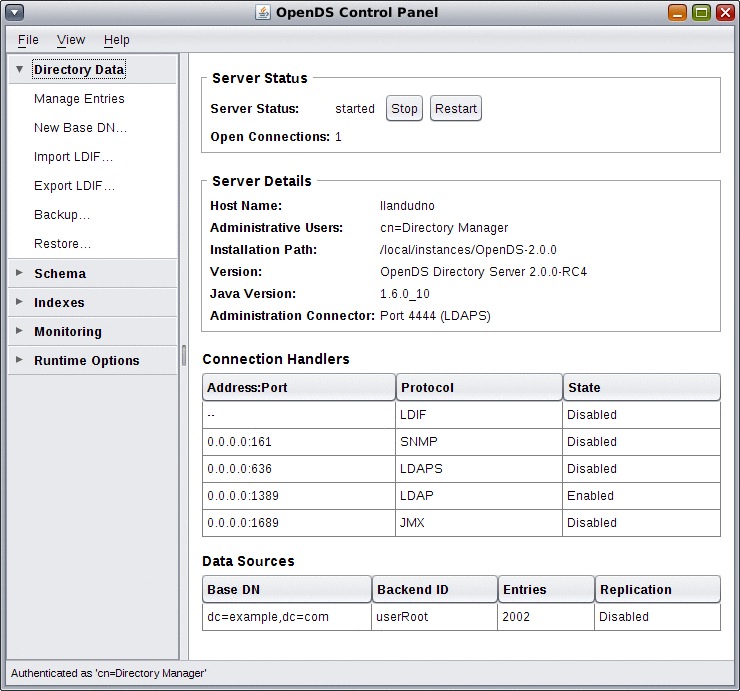Expand the Indexes section arrow
Viewport: 740px width, 691px height.
point(19,302)
